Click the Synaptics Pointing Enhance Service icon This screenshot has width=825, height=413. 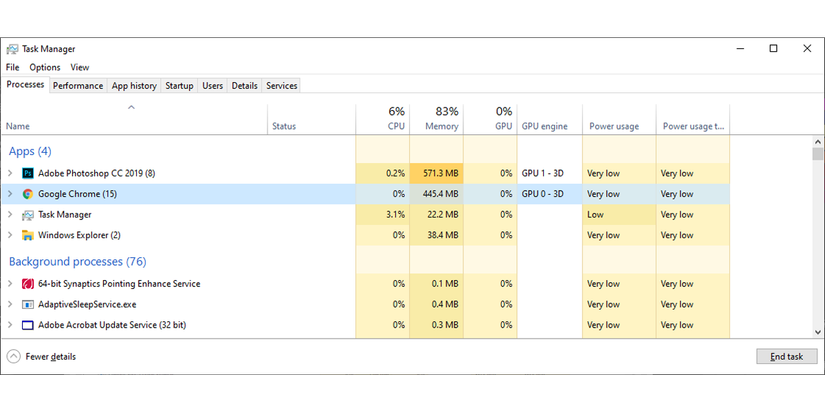coord(27,284)
